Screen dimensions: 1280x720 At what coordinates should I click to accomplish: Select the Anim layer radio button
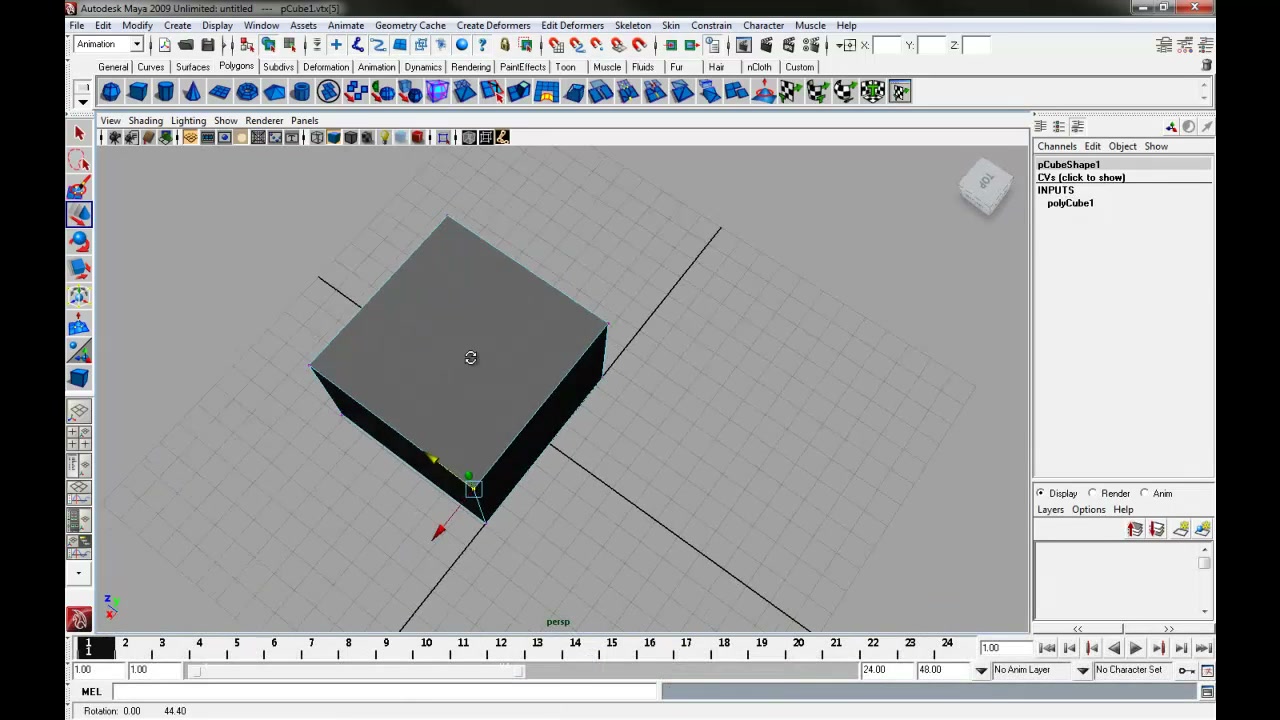[x=1144, y=493]
